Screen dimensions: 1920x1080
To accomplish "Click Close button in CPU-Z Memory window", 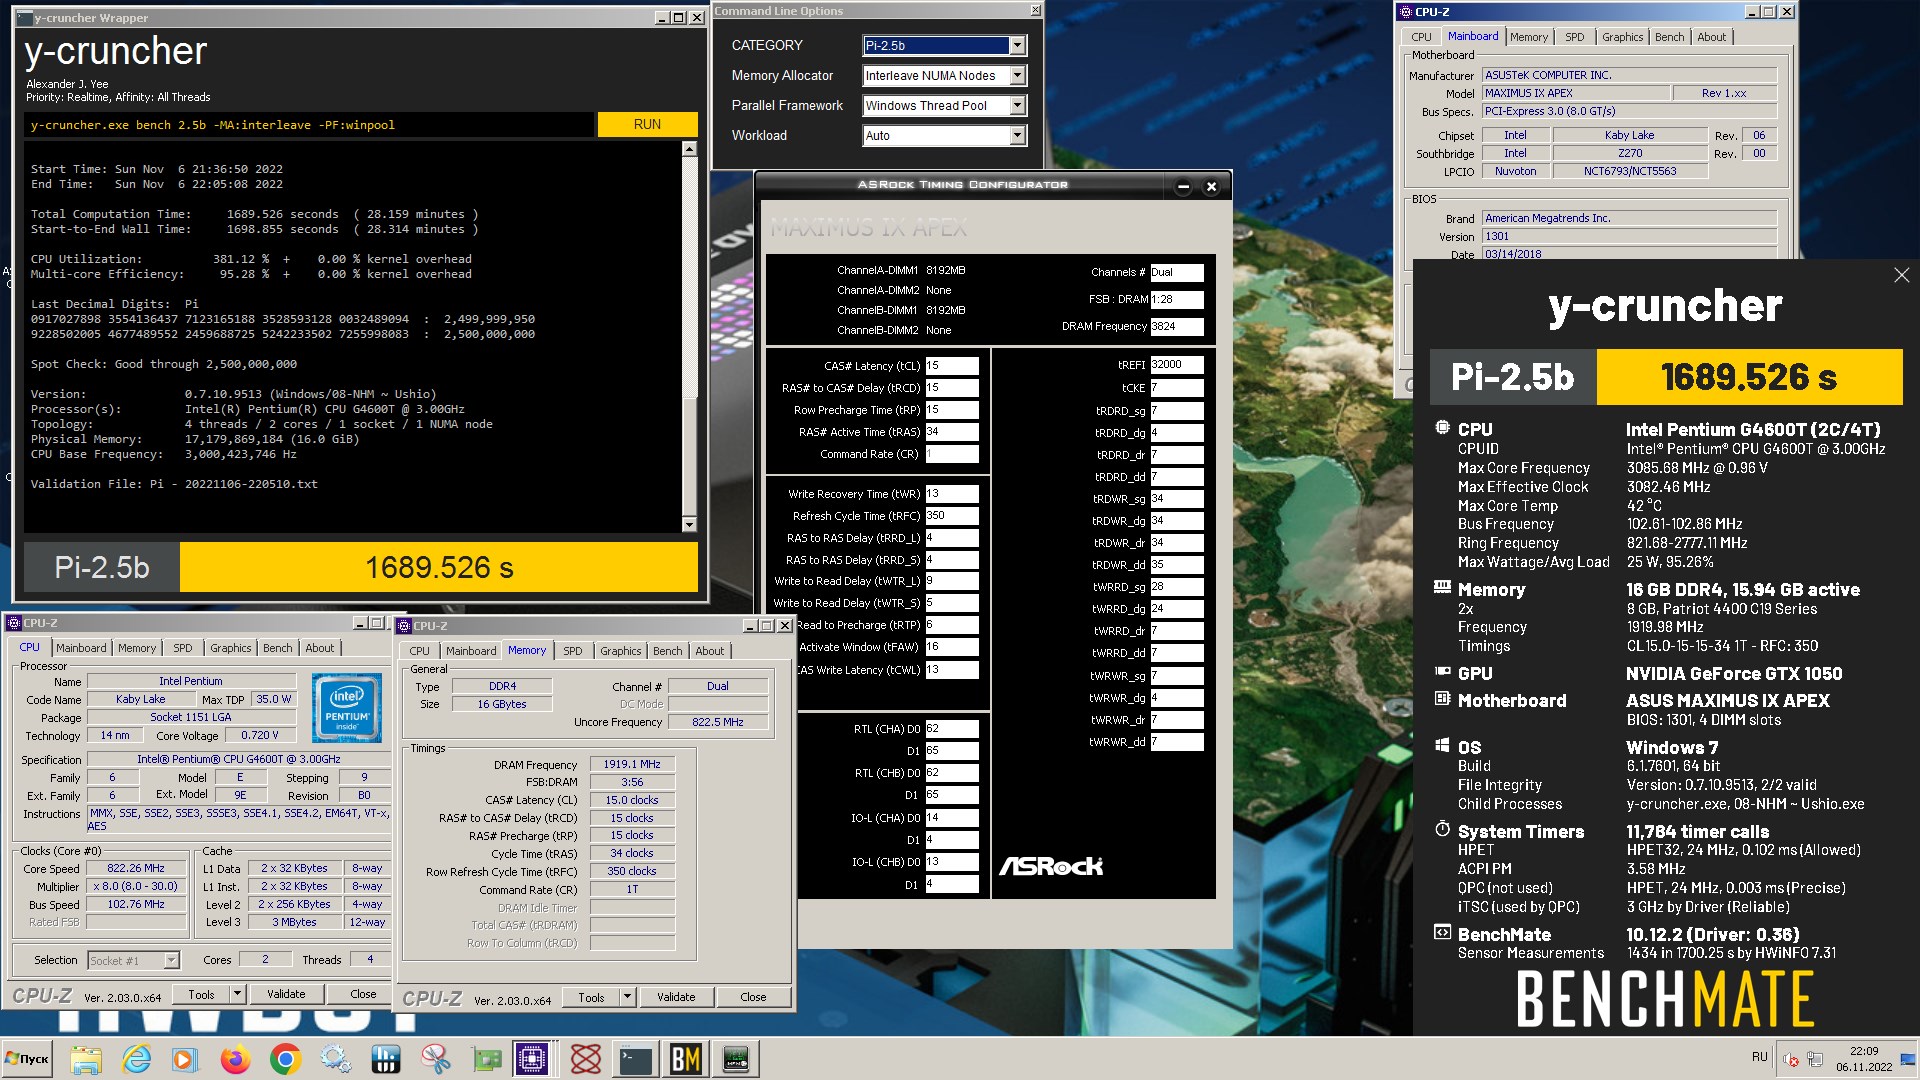I will (x=753, y=998).
